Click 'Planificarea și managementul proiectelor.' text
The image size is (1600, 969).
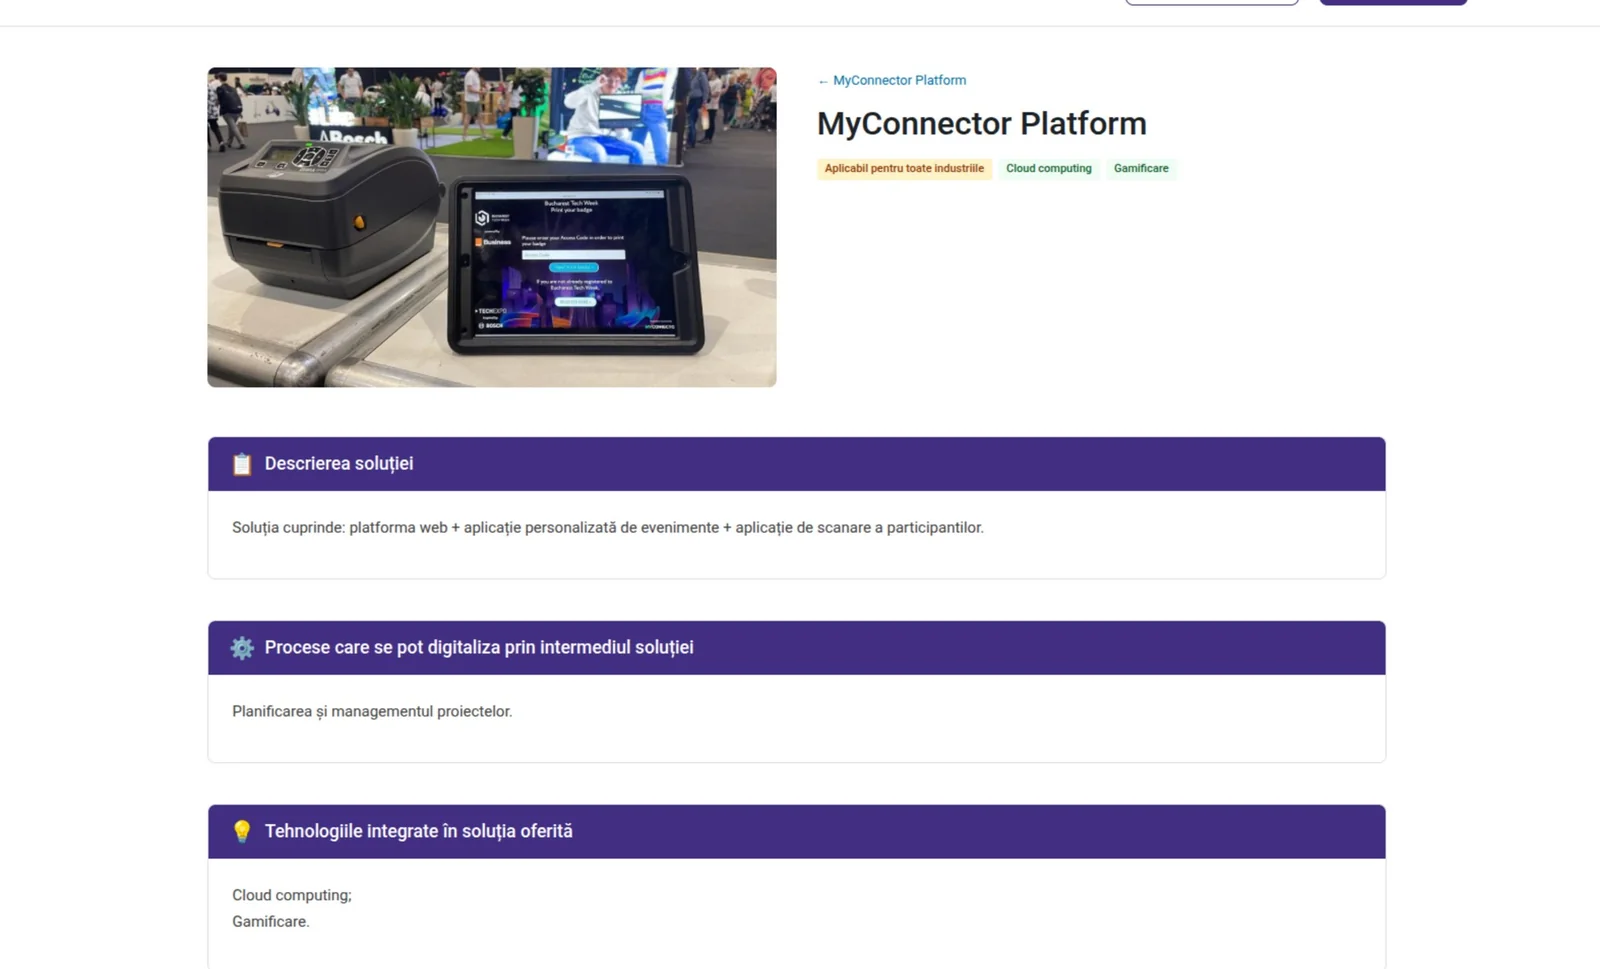pyautogui.click(x=372, y=711)
